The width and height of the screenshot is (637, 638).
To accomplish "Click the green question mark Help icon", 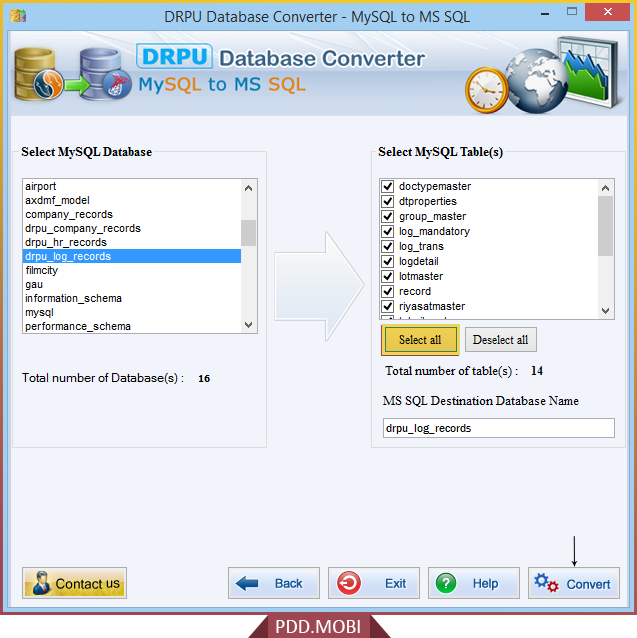I will [x=446, y=583].
